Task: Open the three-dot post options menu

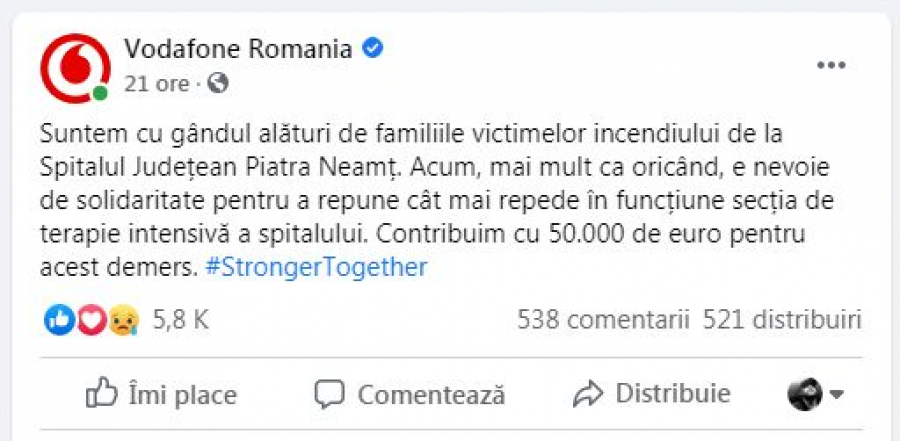Action: click(831, 65)
